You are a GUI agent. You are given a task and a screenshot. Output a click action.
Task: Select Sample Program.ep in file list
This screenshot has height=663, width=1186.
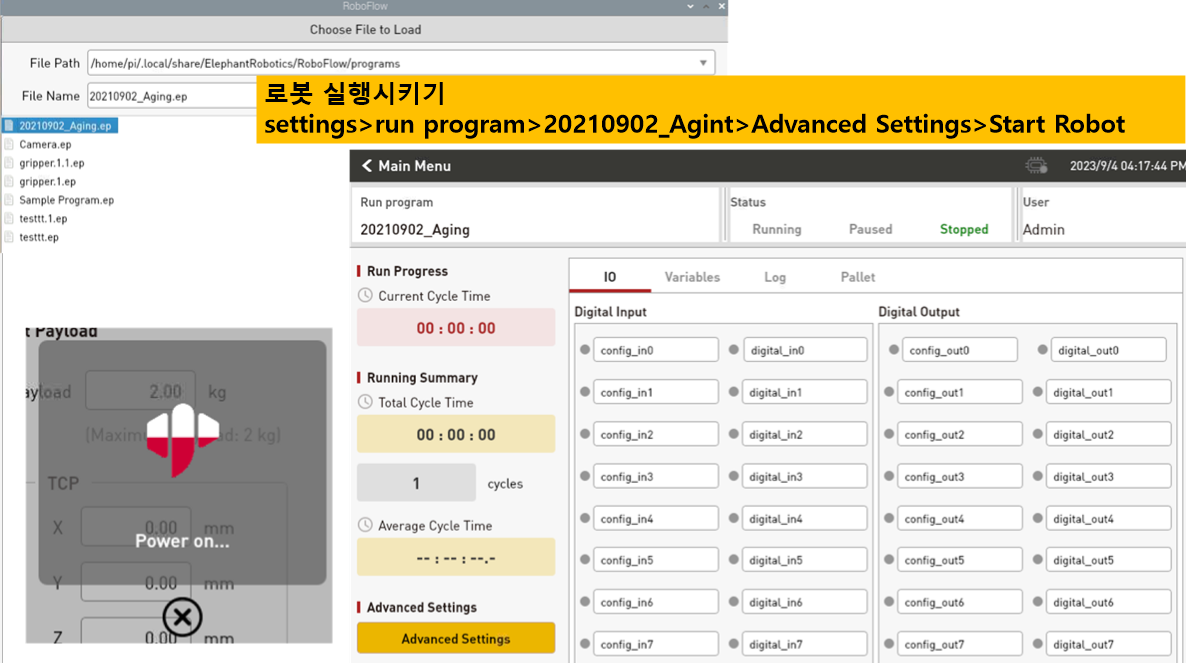coord(67,200)
